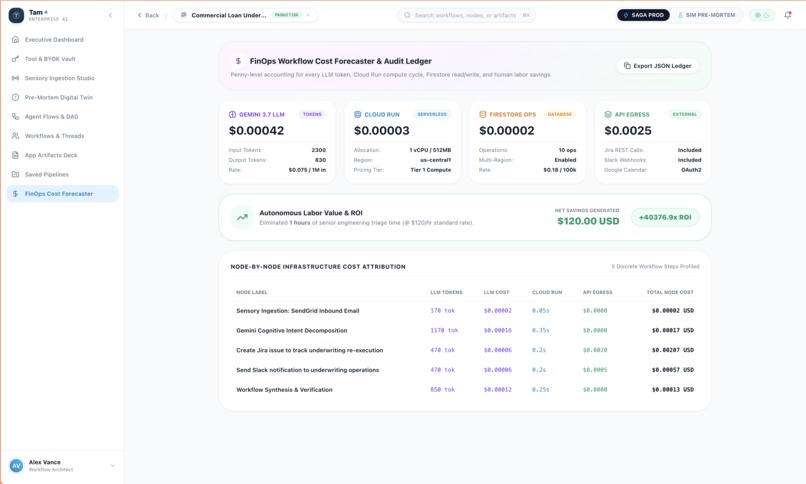Click the $0.00002 Firestore cost
The width and height of the screenshot is (806, 484).
click(507, 131)
